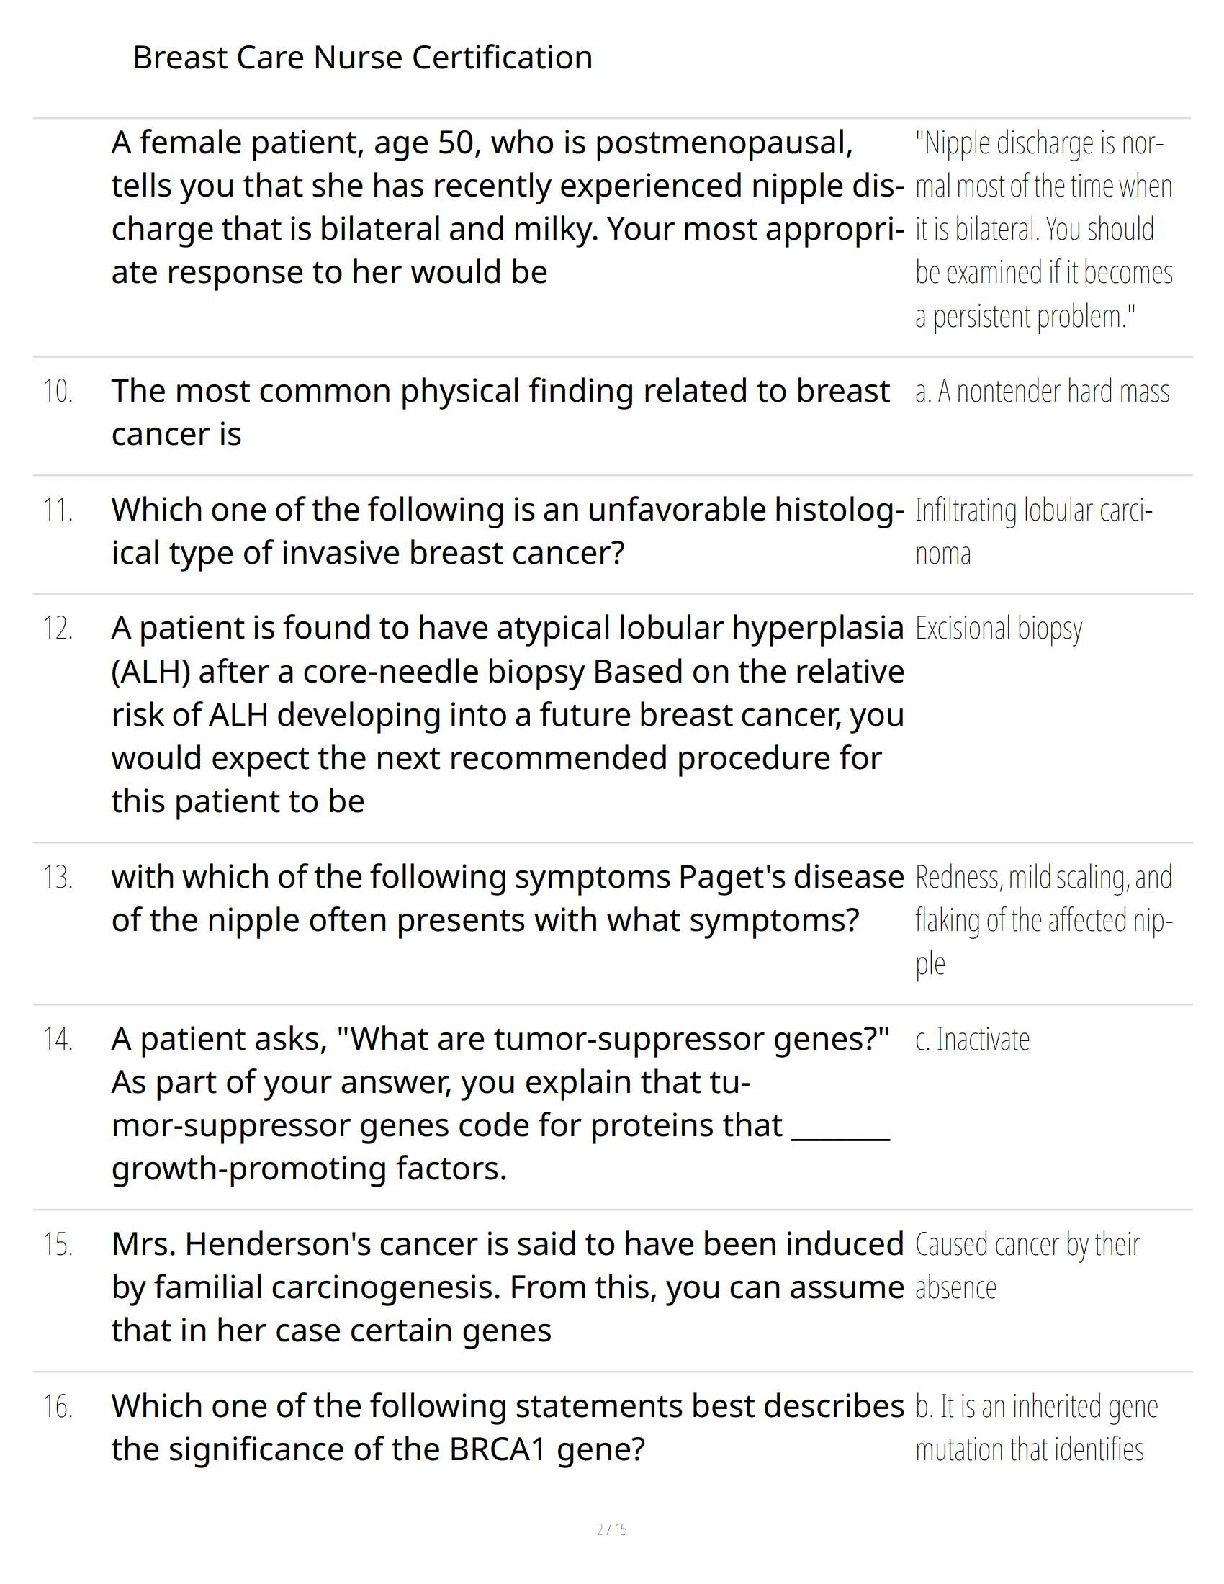Click the "Caused cancer by their absence" answer
The width and height of the screenshot is (1224, 1584).
click(1027, 1266)
